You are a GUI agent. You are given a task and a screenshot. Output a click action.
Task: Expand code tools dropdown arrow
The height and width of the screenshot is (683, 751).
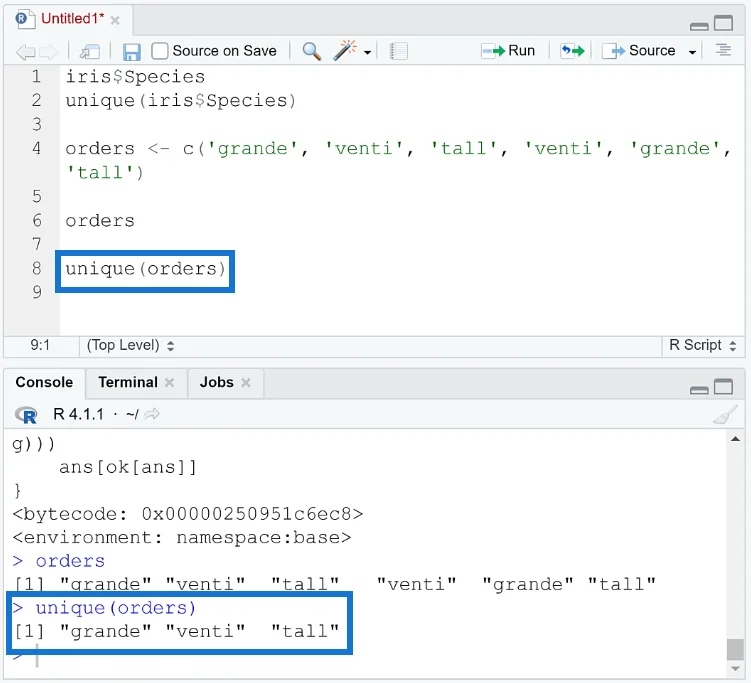pos(367,52)
